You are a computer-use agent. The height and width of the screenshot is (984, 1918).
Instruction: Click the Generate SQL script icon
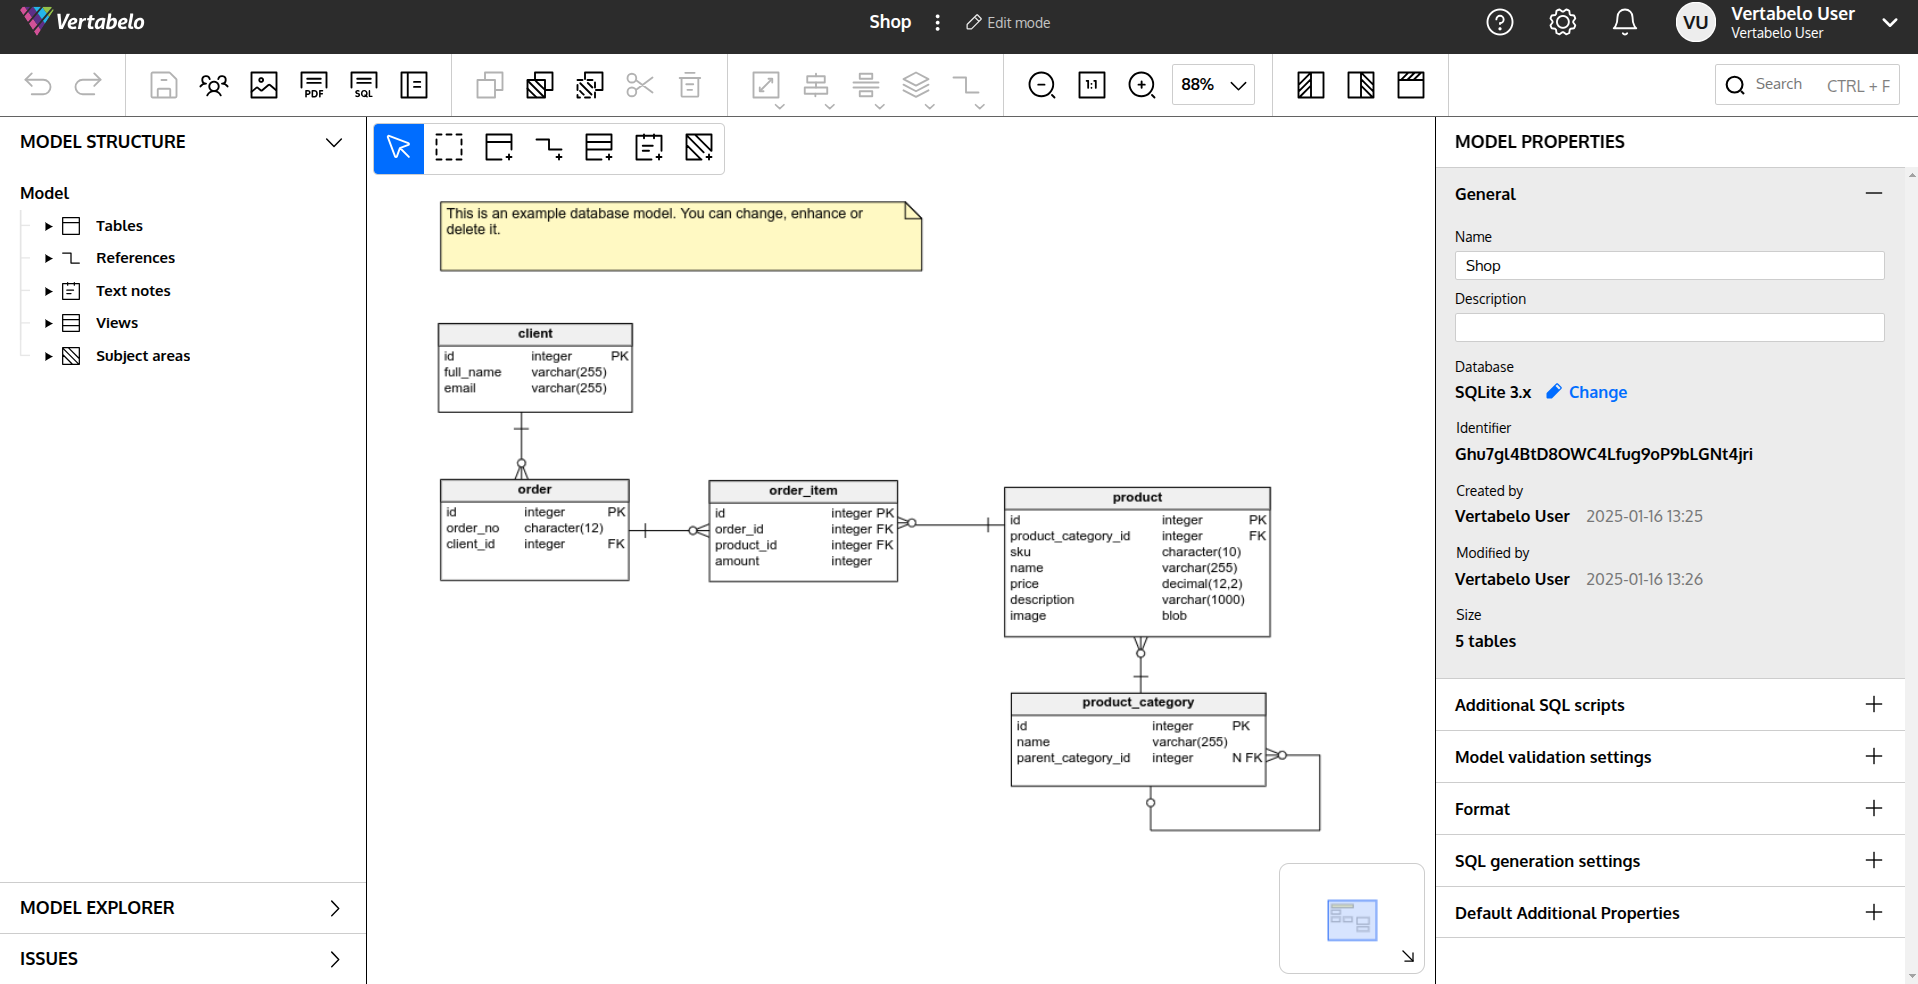pos(364,85)
